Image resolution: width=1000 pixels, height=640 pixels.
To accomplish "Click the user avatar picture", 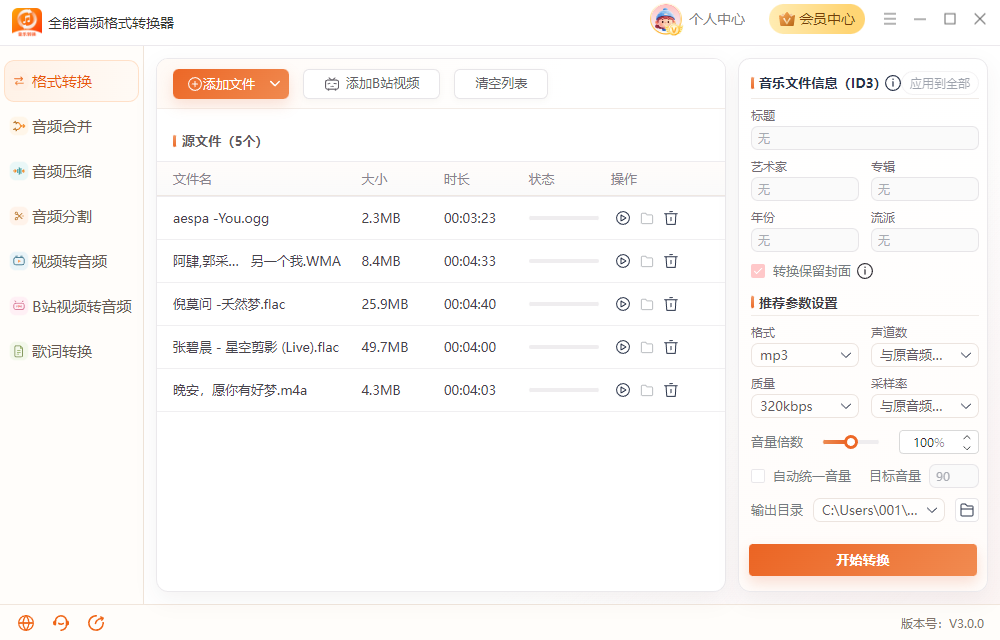I will click(x=666, y=19).
